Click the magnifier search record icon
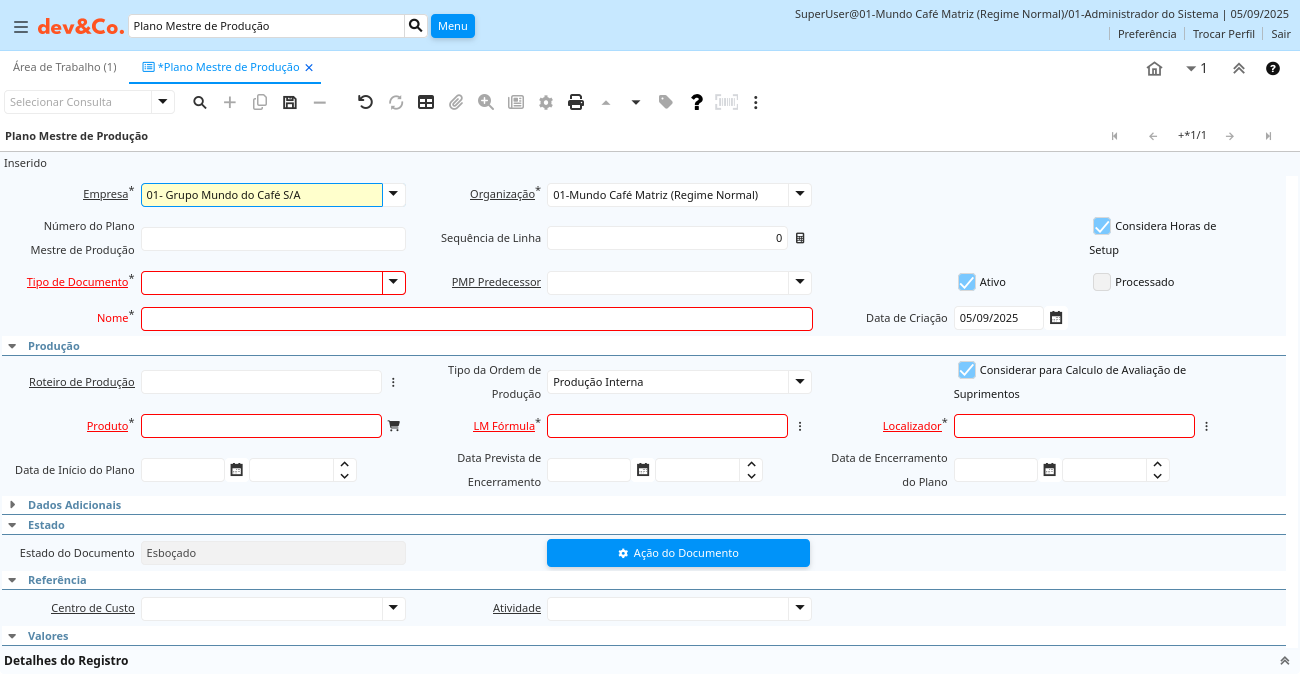The height and width of the screenshot is (674, 1300). (x=200, y=102)
